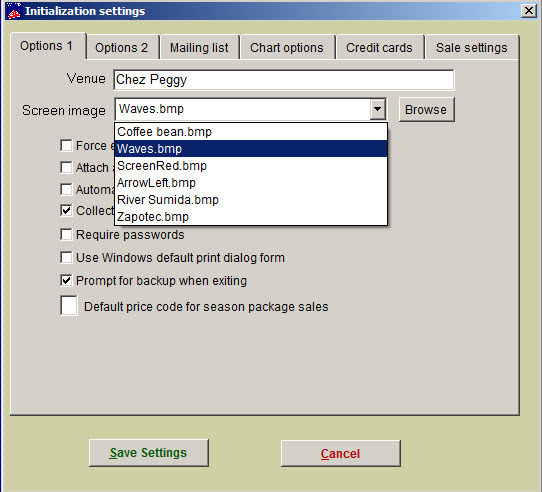Click the Venue text field

284,80
